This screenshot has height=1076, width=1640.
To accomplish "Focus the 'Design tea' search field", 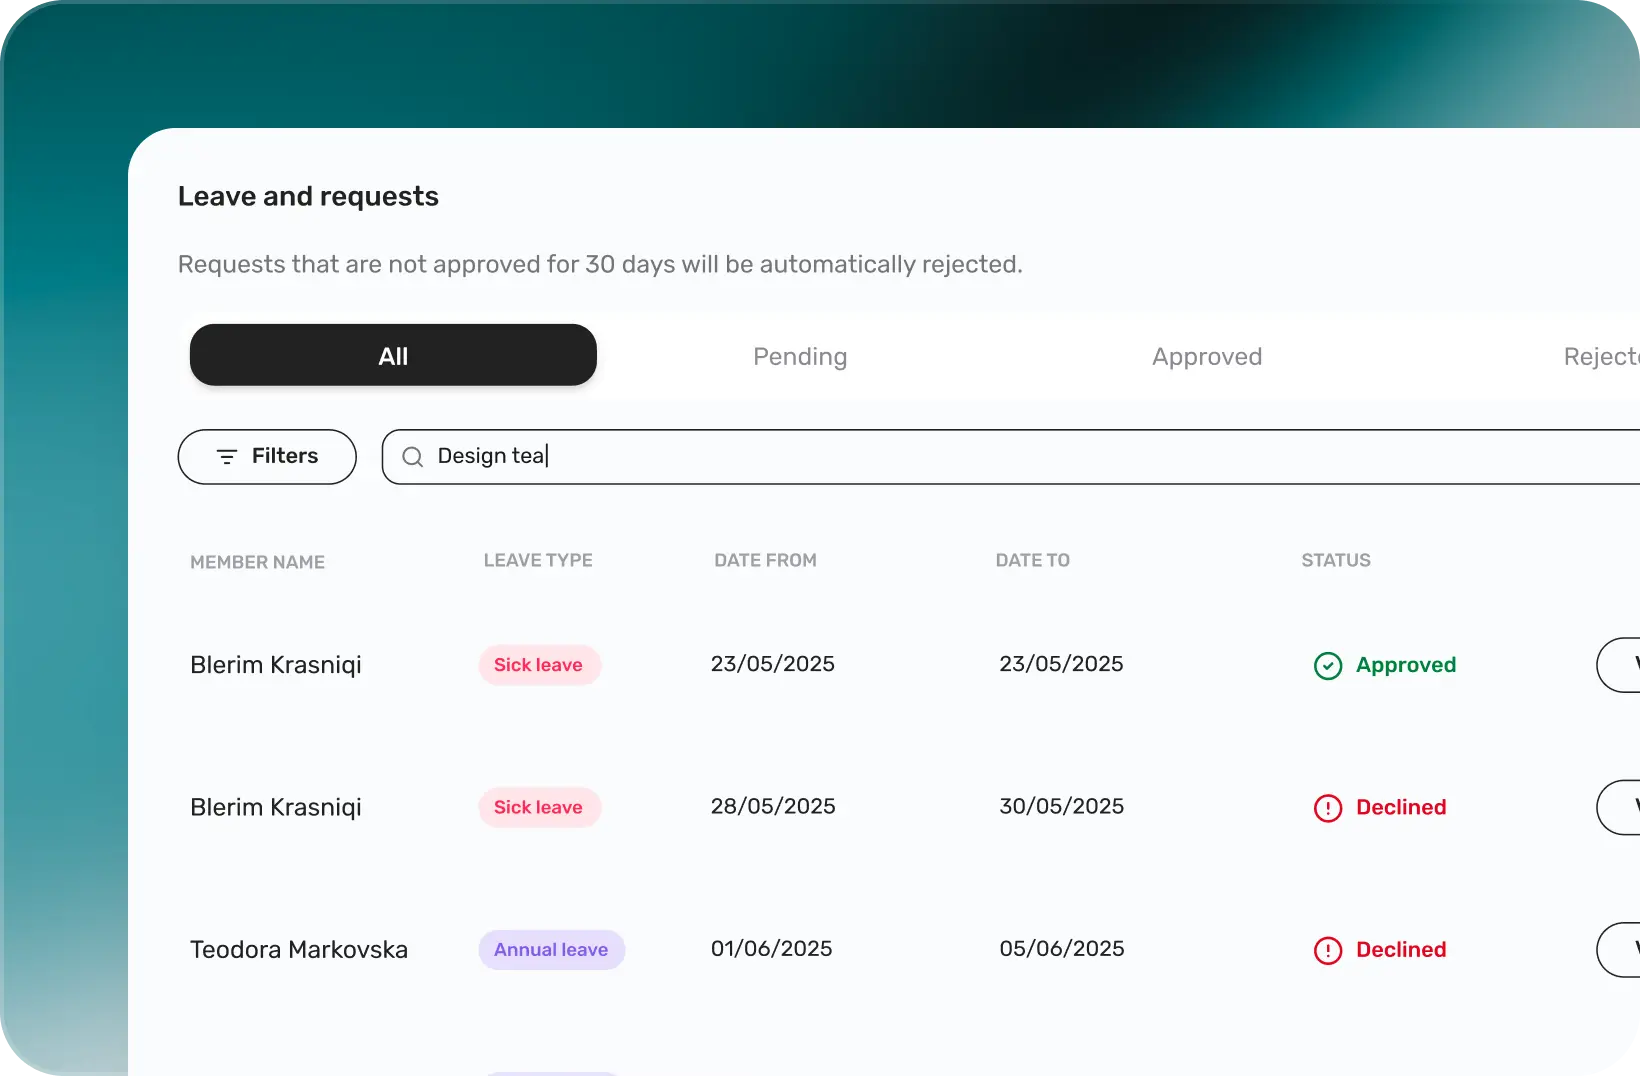I will point(1000,457).
